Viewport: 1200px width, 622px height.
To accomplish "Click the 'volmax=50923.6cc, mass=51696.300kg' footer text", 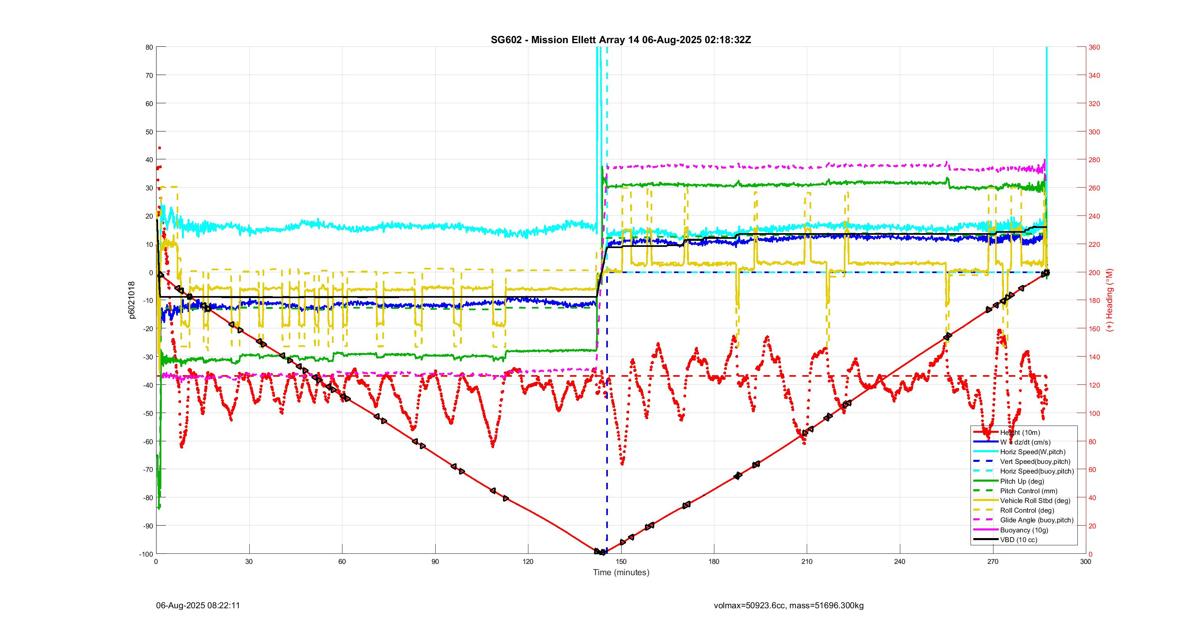I will click(x=789, y=605).
